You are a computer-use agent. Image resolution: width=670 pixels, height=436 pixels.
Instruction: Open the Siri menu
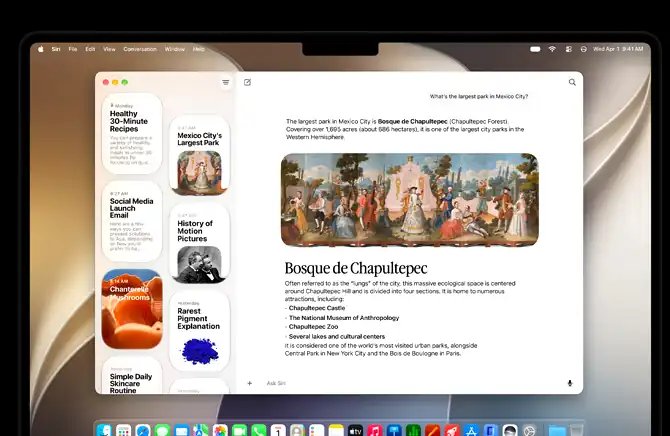pos(56,49)
